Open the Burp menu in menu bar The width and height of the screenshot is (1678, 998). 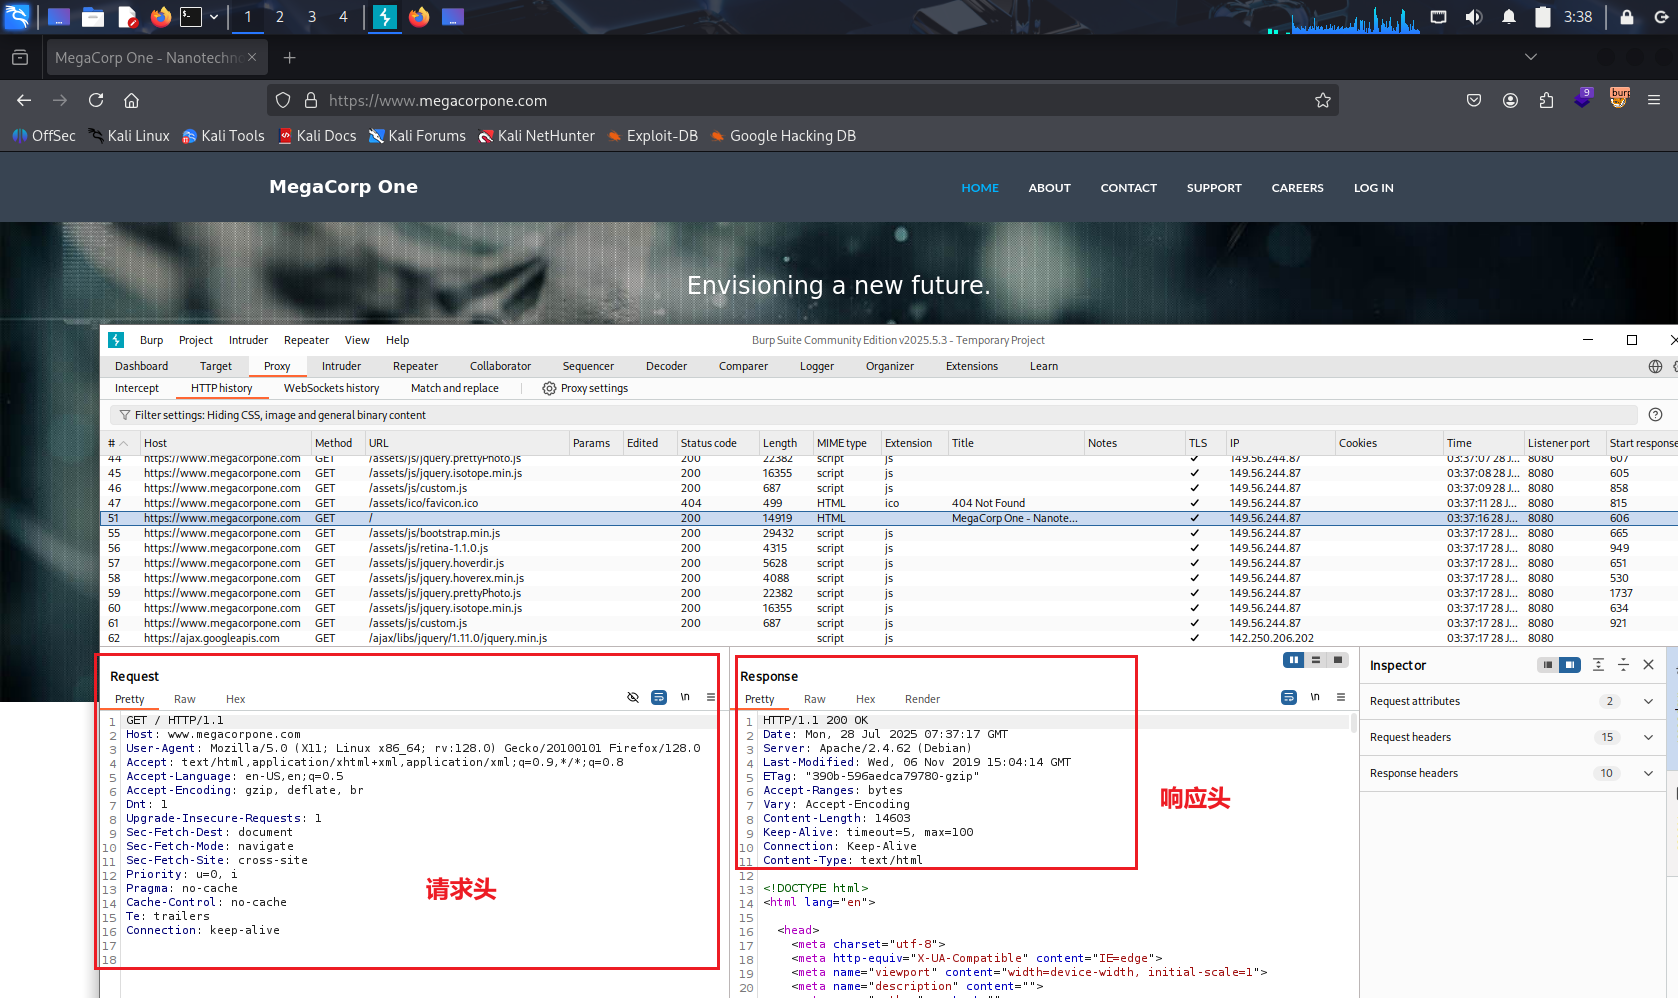click(x=151, y=340)
